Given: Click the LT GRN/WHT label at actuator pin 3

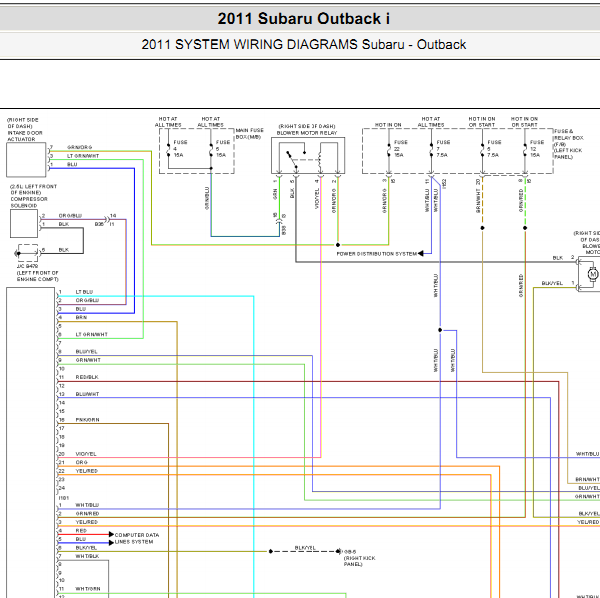Looking at the screenshot, I should [x=83, y=156].
